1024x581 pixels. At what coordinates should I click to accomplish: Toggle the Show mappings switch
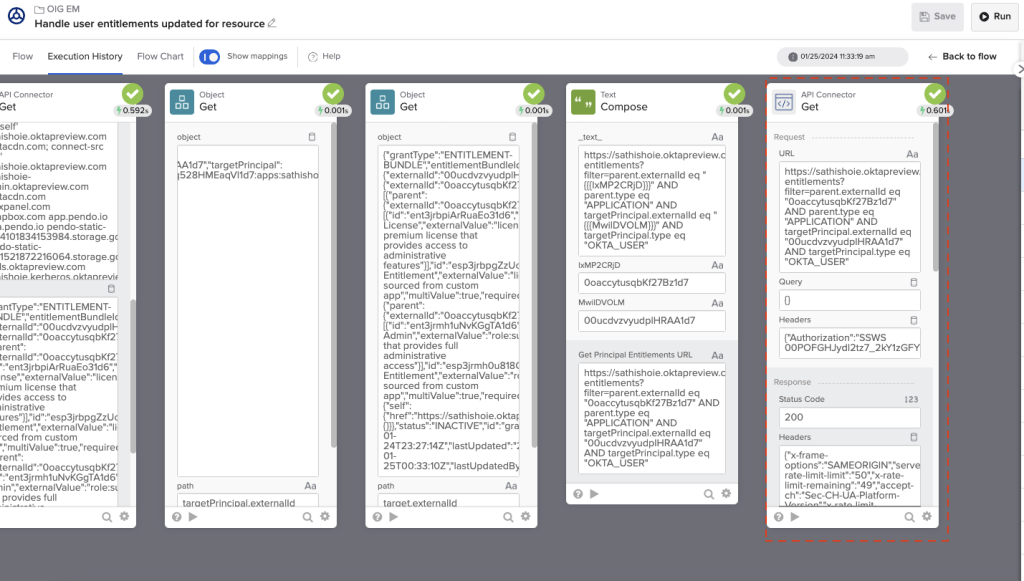point(210,56)
